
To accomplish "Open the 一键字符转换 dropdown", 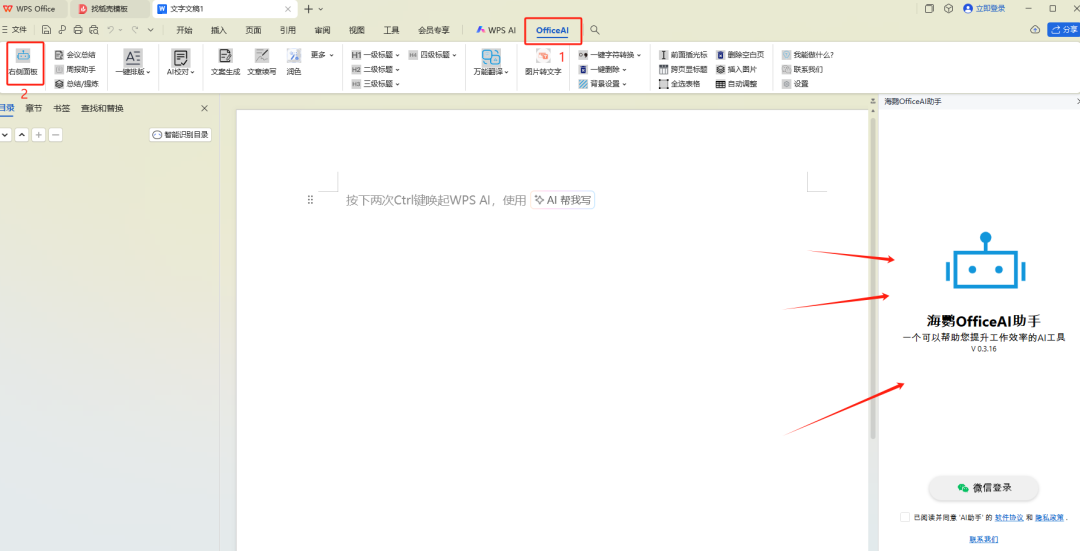I will pos(610,54).
